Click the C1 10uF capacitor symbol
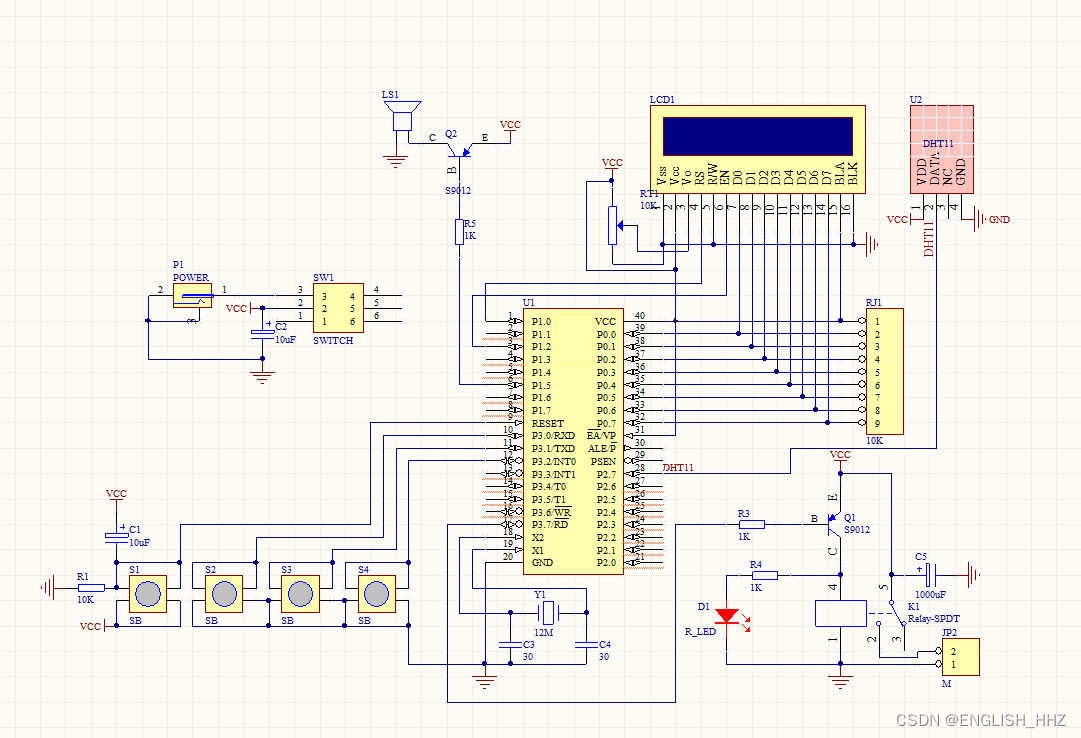 [117, 536]
